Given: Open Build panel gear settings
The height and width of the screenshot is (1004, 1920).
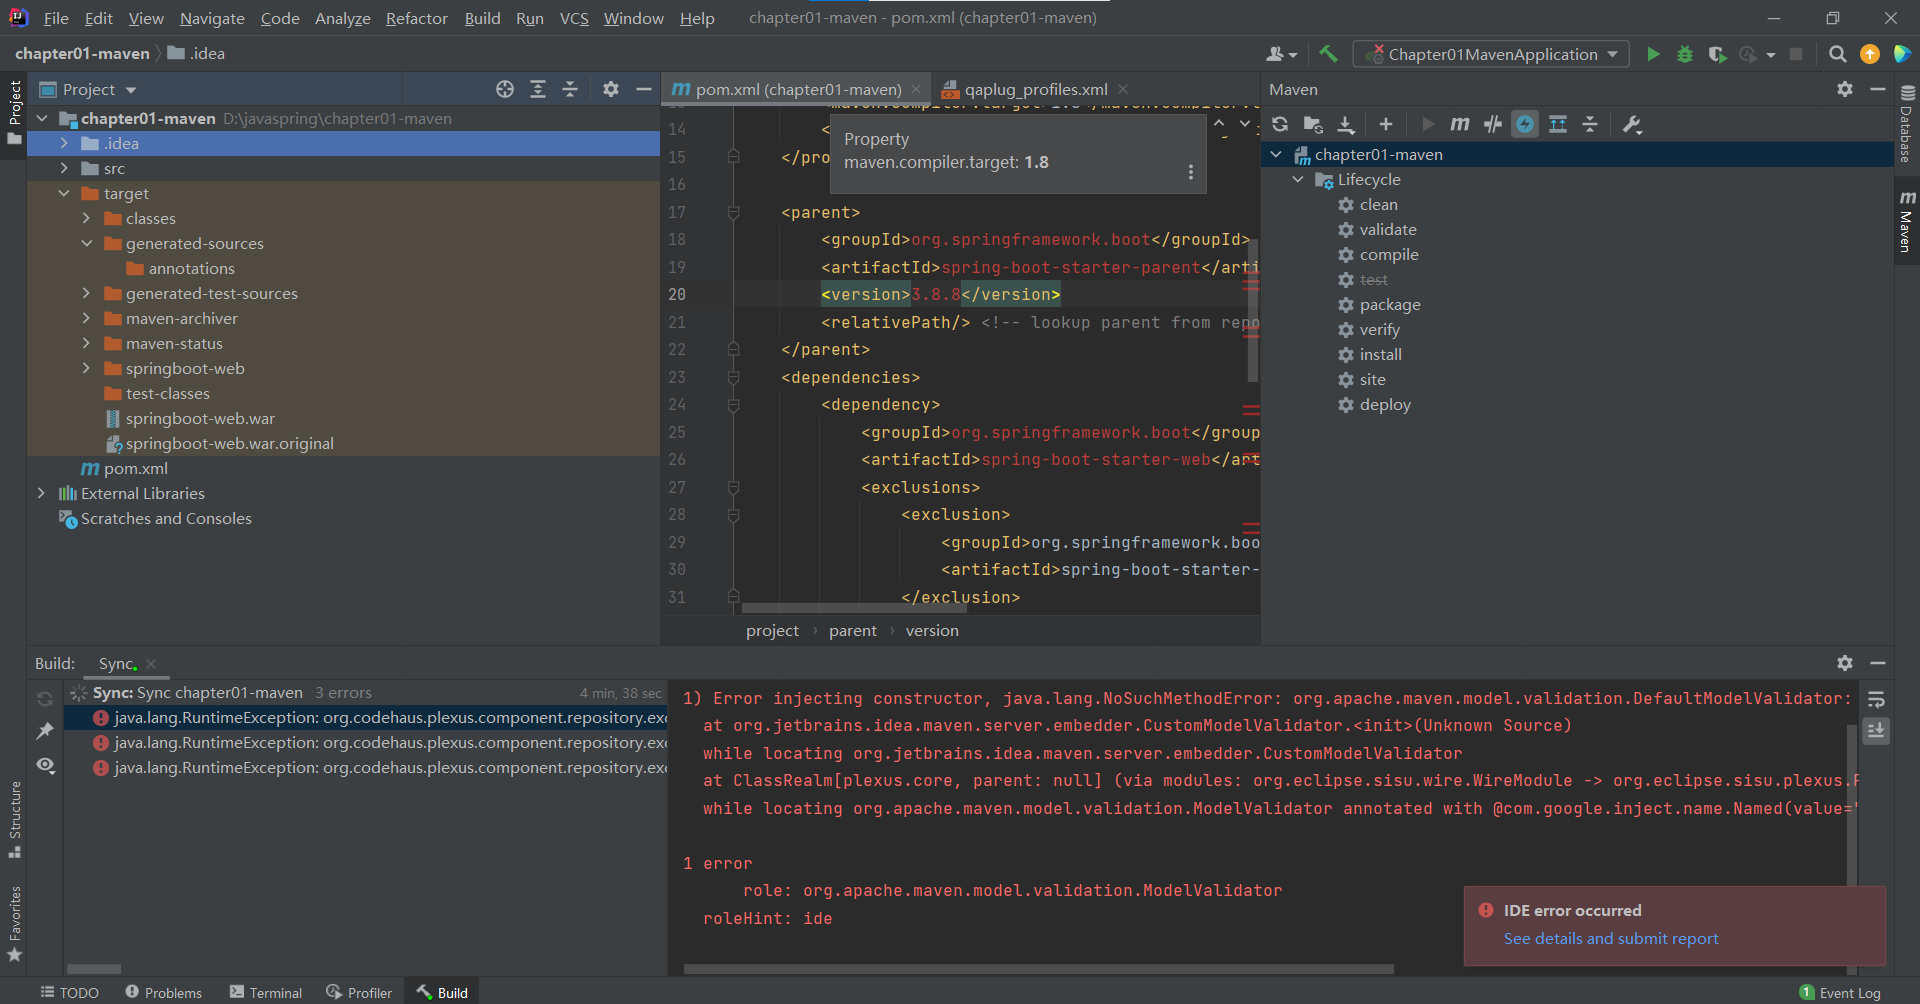Looking at the screenshot, I should pyautogui.click(x=1845, y=663).
